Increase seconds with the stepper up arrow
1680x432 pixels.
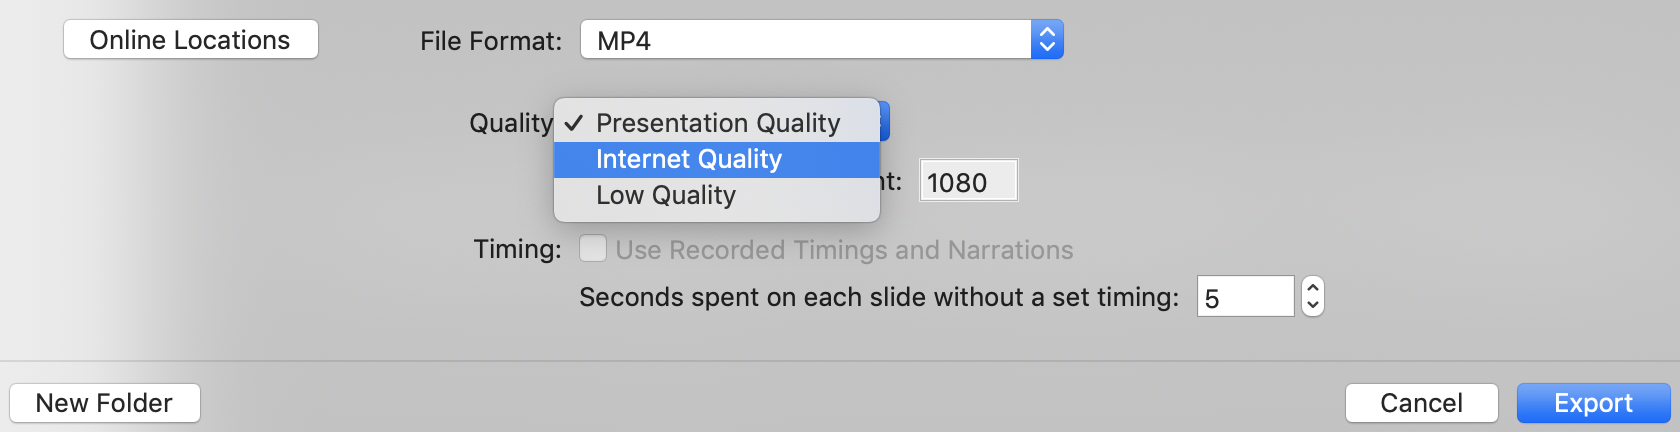[1313, 288]
